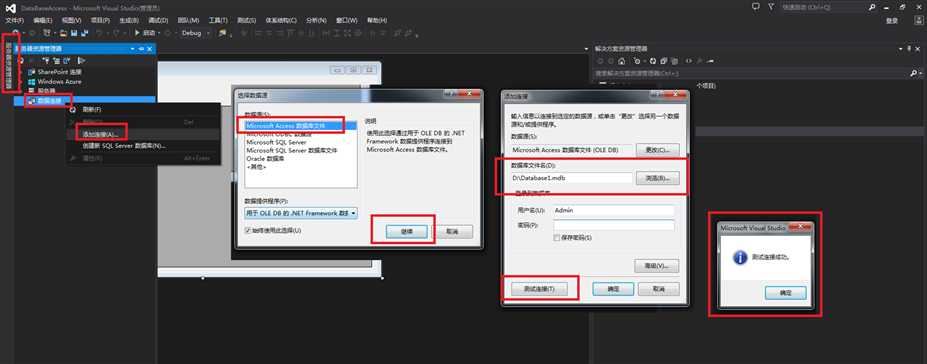Click the Browse(B) button beside Database1.mdb
Screen dimensions: 927x364
pyautogui.click(x=657, y=178)
